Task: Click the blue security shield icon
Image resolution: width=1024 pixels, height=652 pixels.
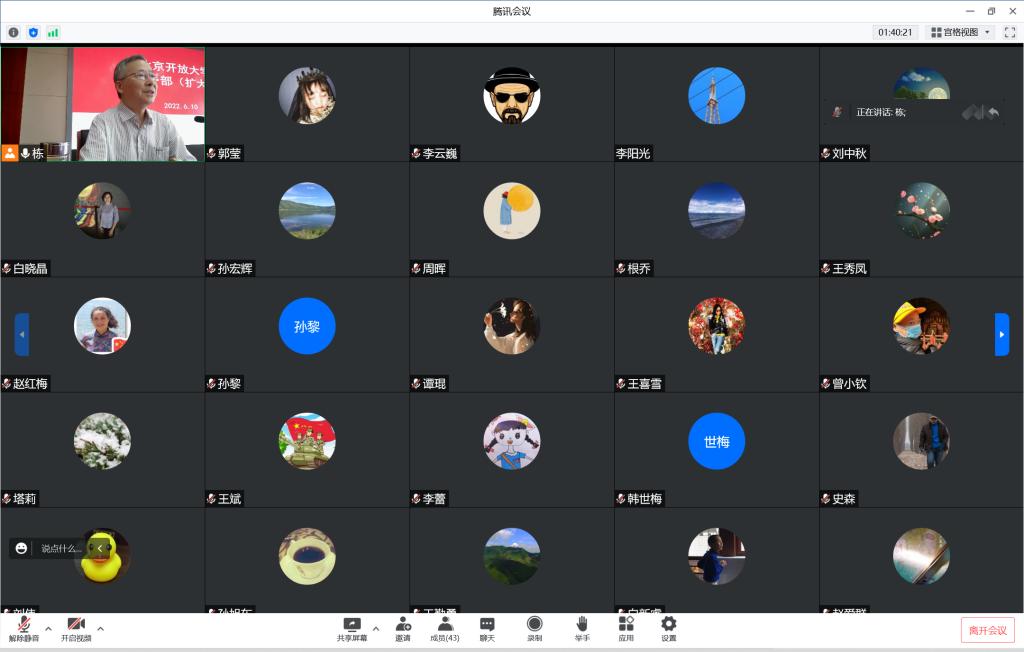Action: (x=33, y=32)
